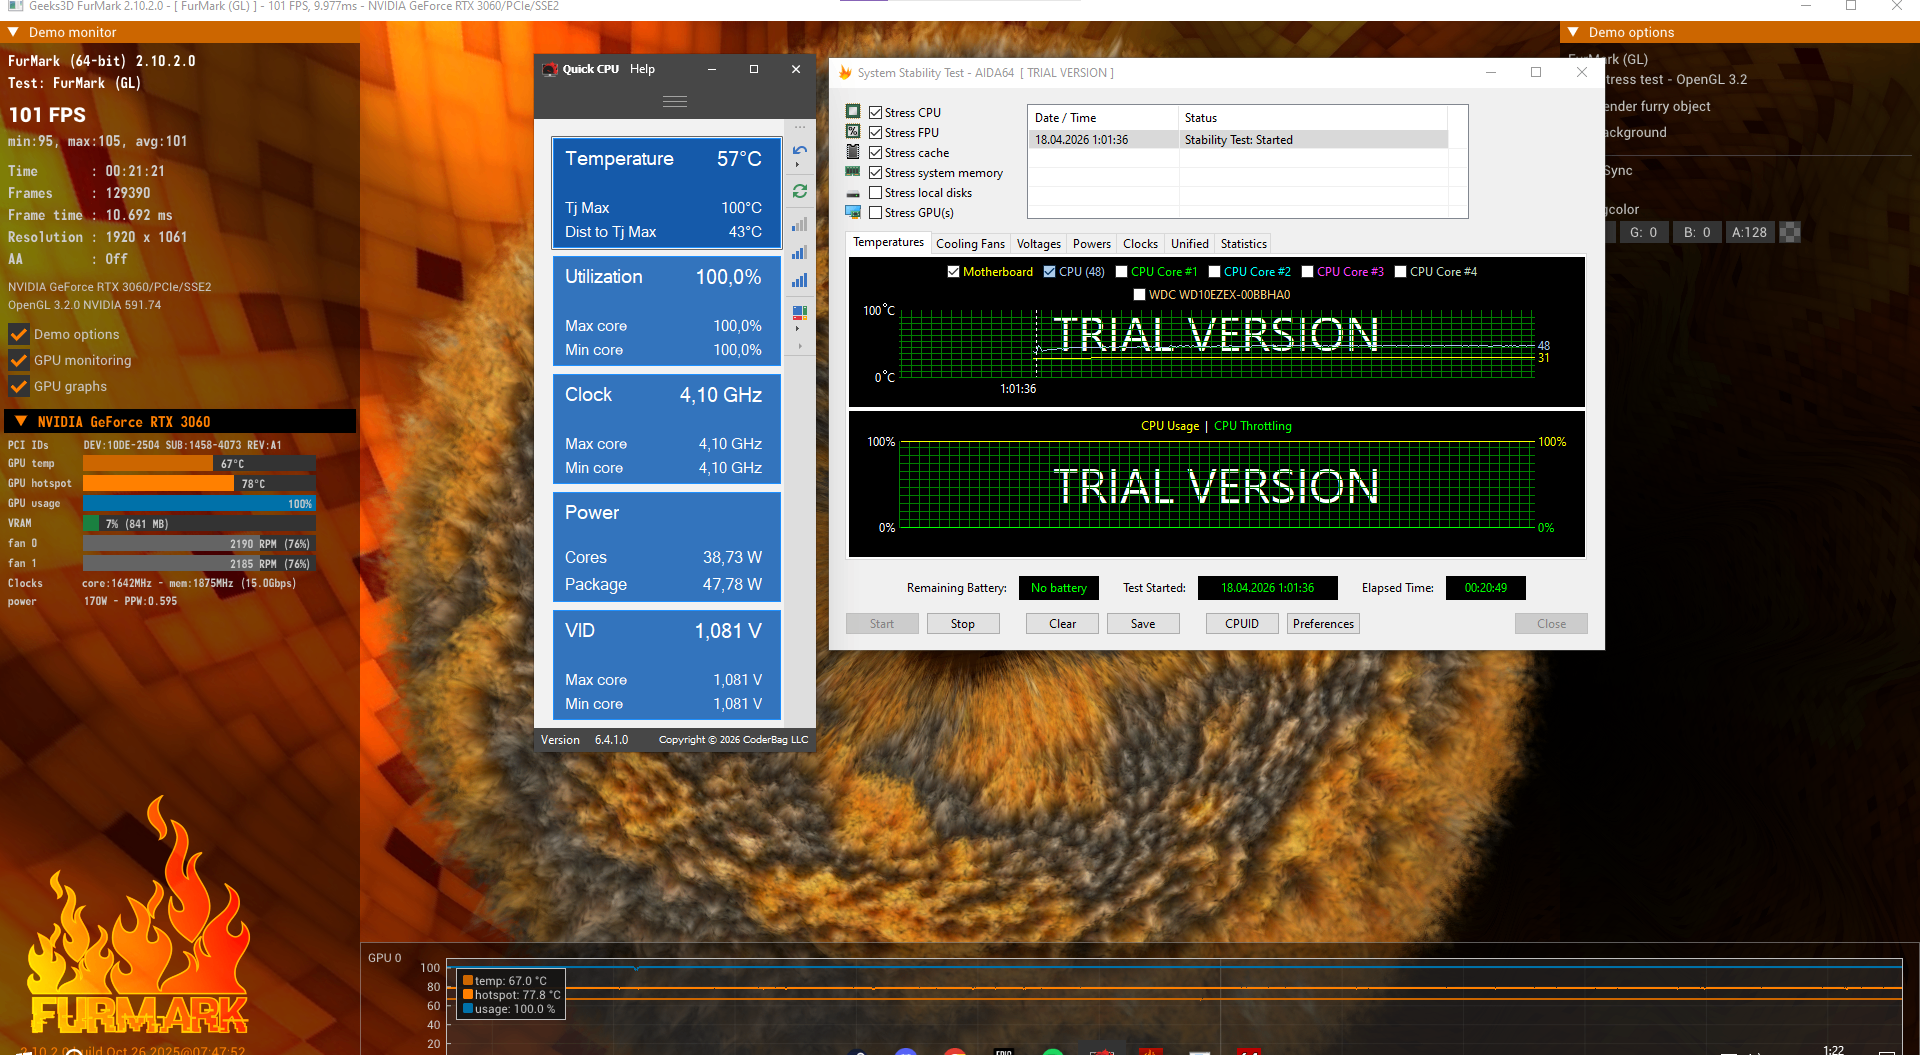Click the blue undo arrow in Quick CPU sidebar
Image resolution: width=1920 pixels, height=1055 pixels.
[x=800, y=150]
